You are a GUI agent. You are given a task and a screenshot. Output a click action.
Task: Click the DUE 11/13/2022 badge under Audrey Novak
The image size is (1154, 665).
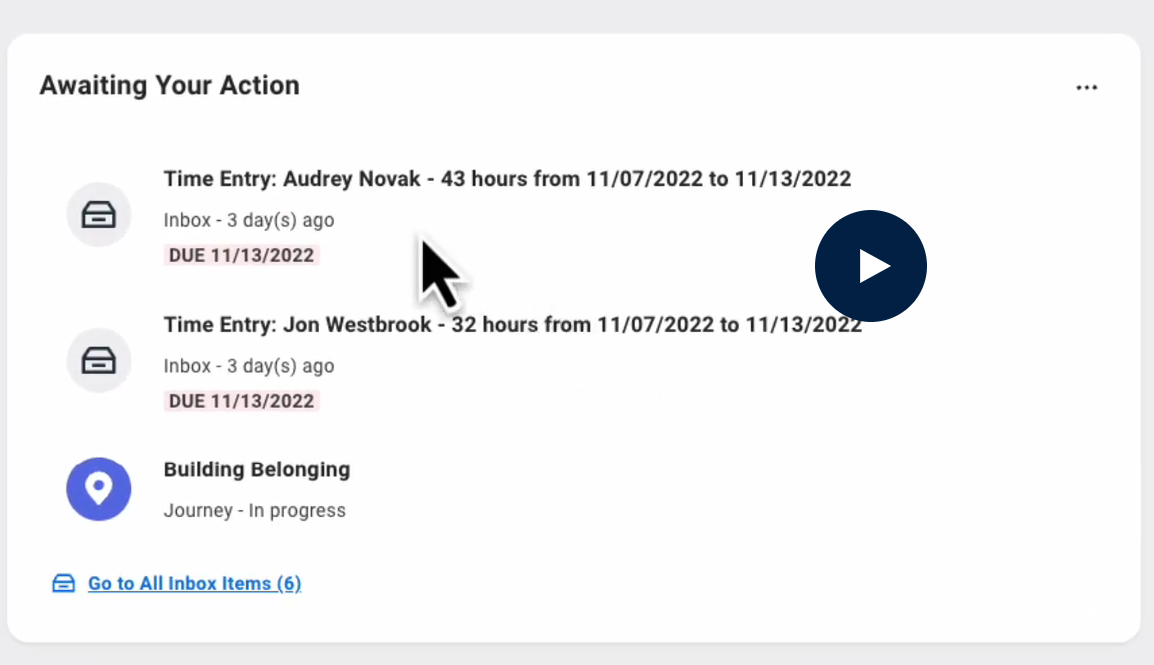[x=241, y=256]
